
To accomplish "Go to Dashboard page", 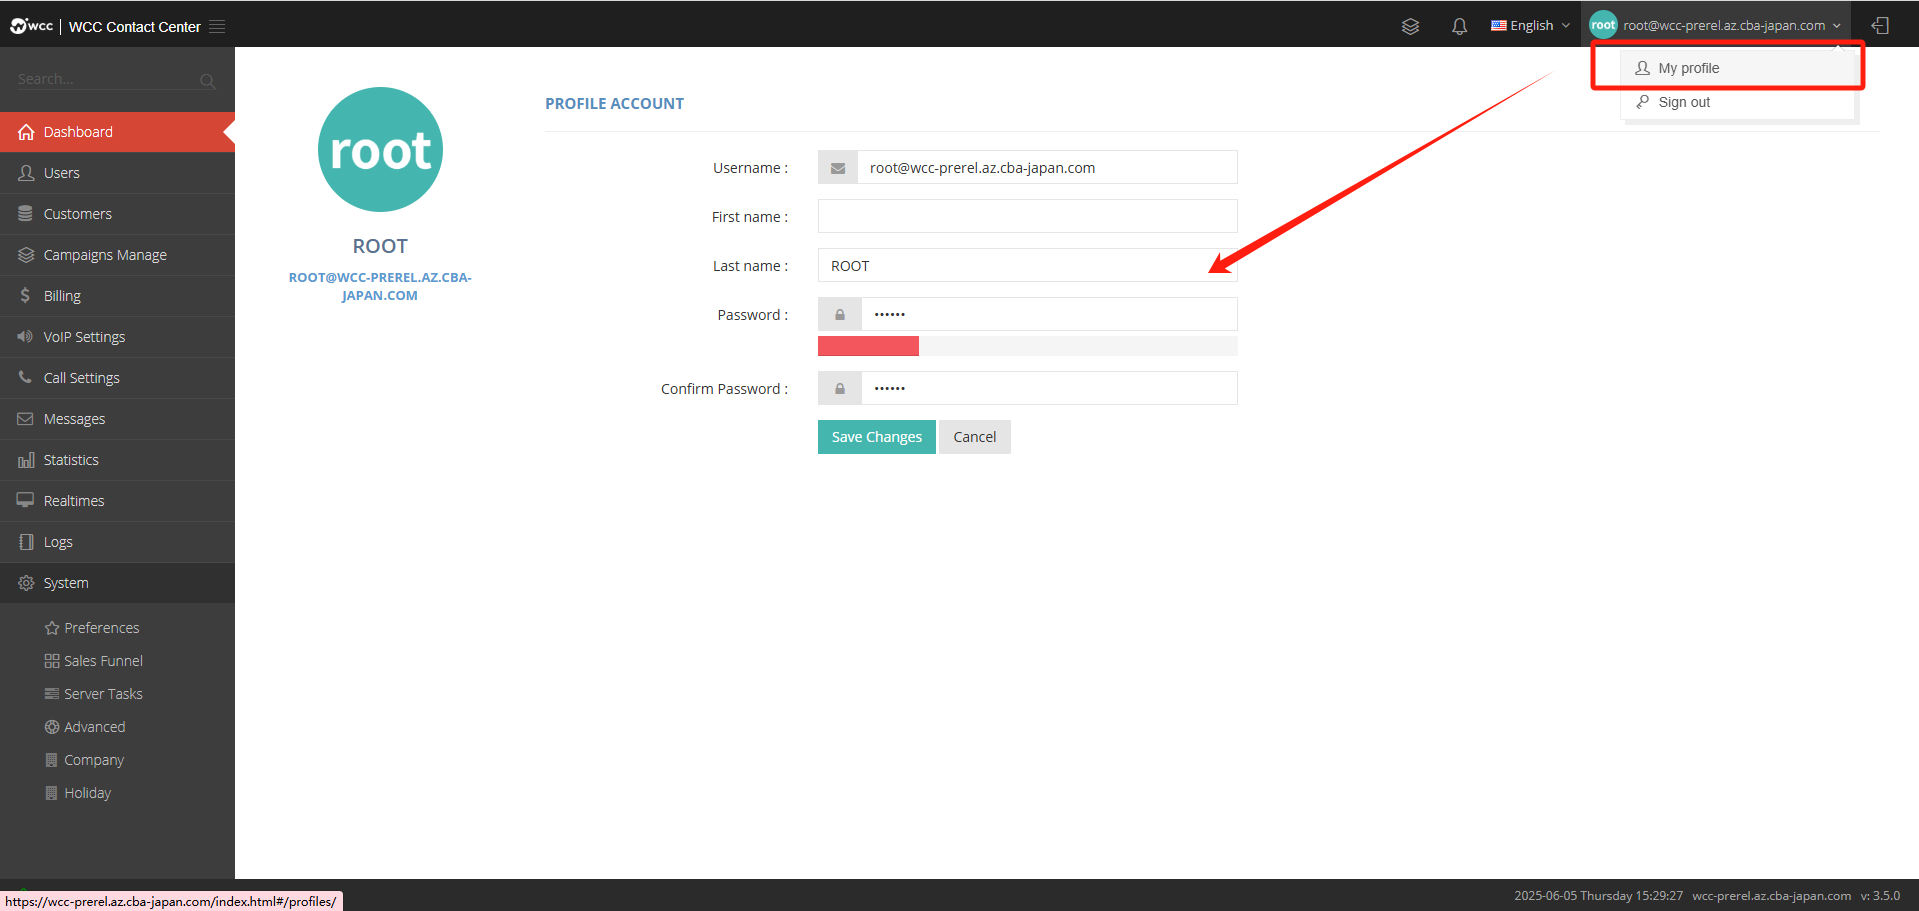I will (117, 132).
